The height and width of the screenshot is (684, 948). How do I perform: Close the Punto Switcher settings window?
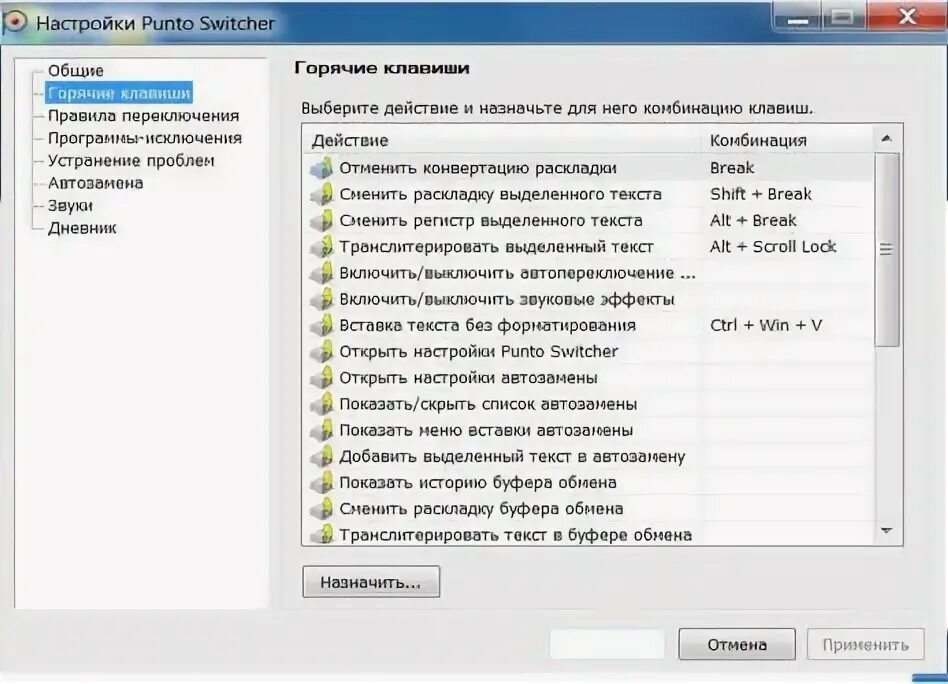907,16
